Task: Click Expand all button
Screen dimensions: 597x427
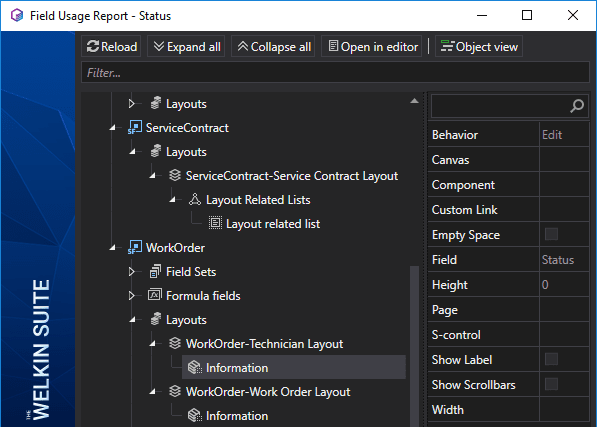Action: (x=186, y=46)
